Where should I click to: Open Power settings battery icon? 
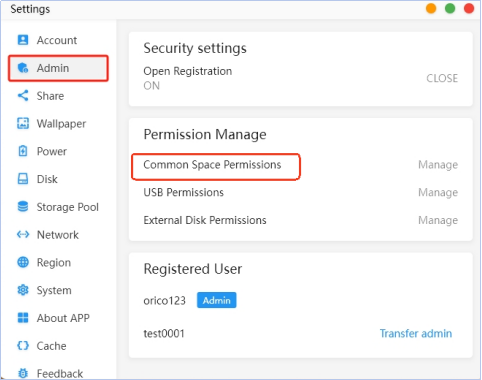23,151
